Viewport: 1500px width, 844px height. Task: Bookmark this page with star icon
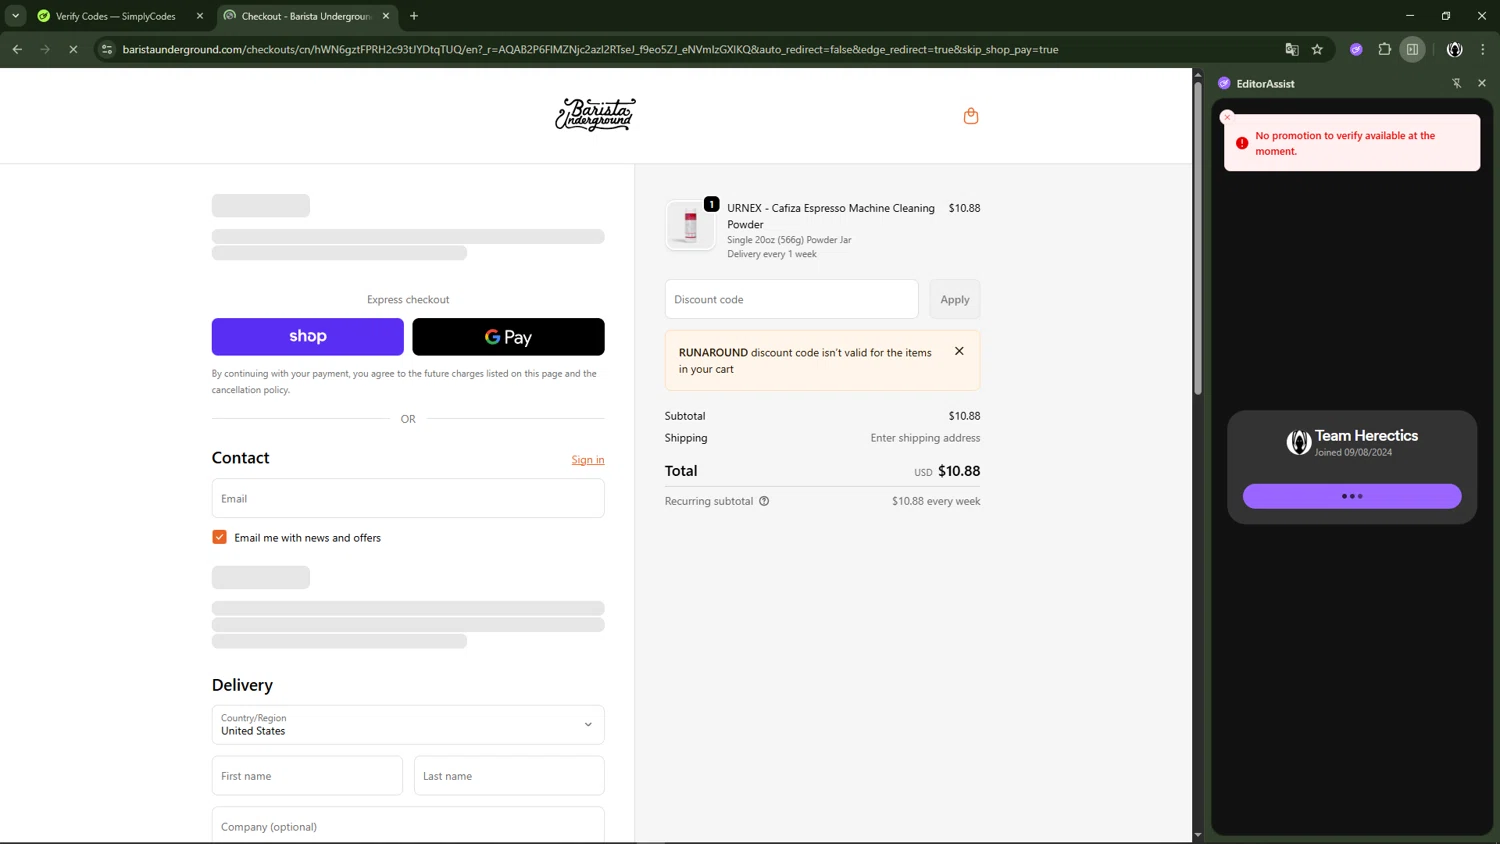point(1317,49)
